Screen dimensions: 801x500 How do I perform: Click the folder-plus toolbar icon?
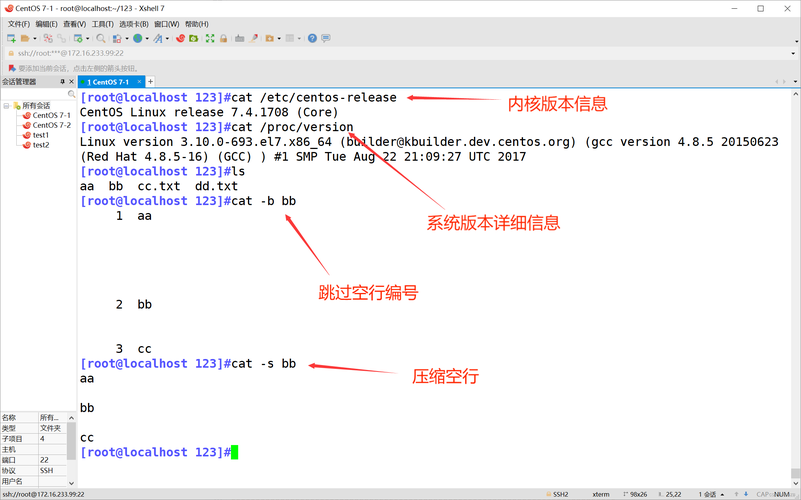(x=269, y=38)
